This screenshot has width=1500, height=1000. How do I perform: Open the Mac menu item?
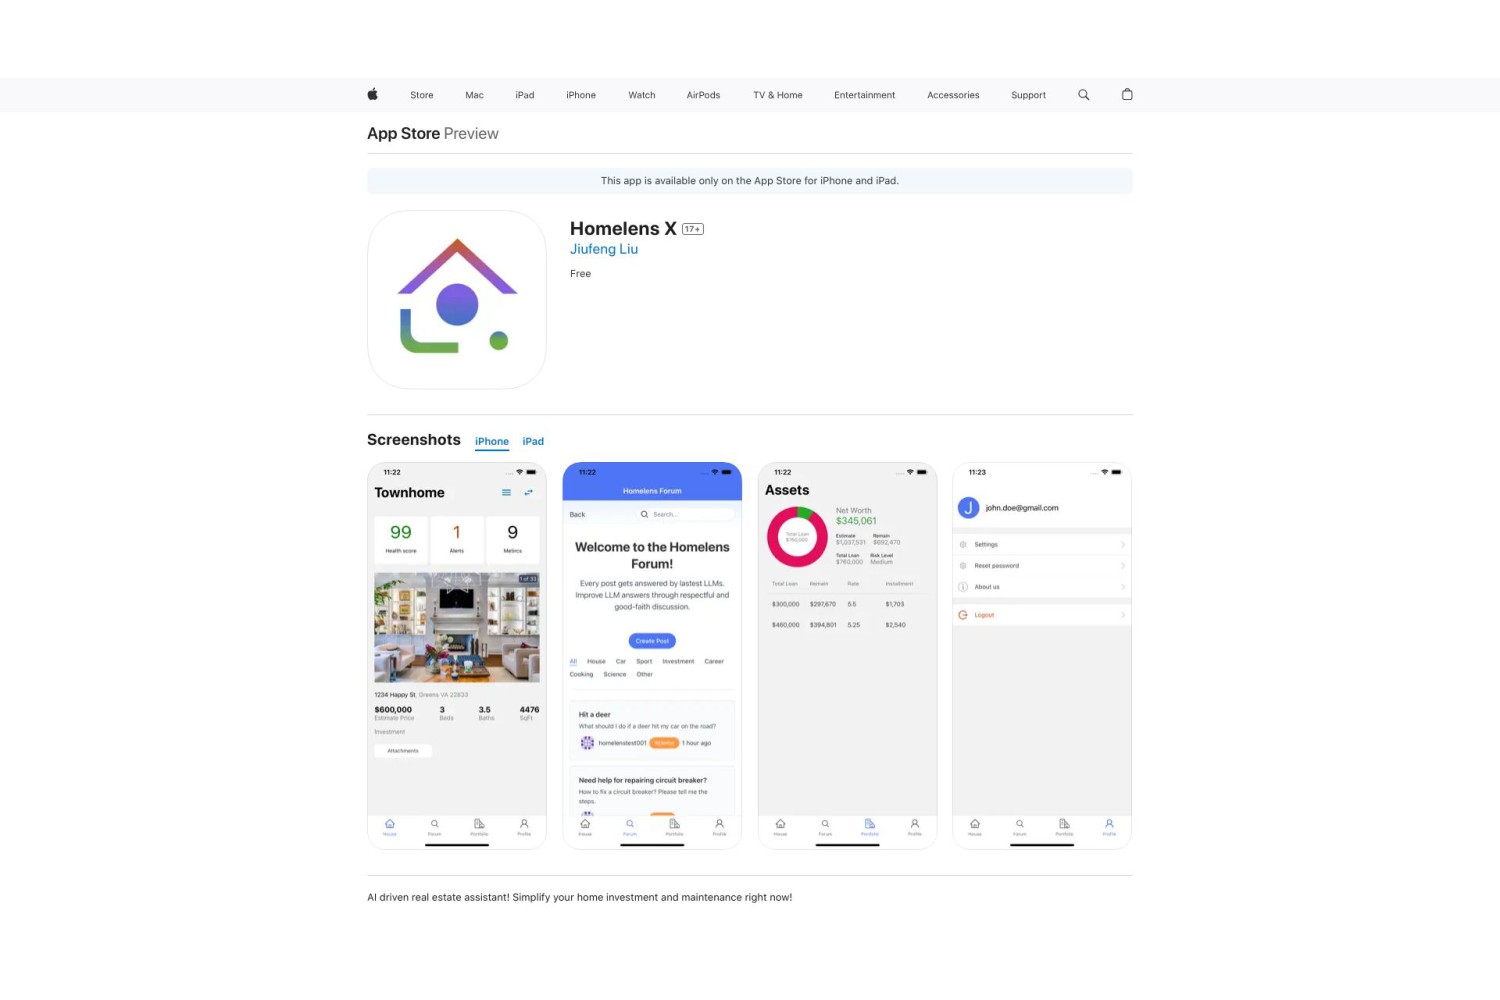point(474,95)
